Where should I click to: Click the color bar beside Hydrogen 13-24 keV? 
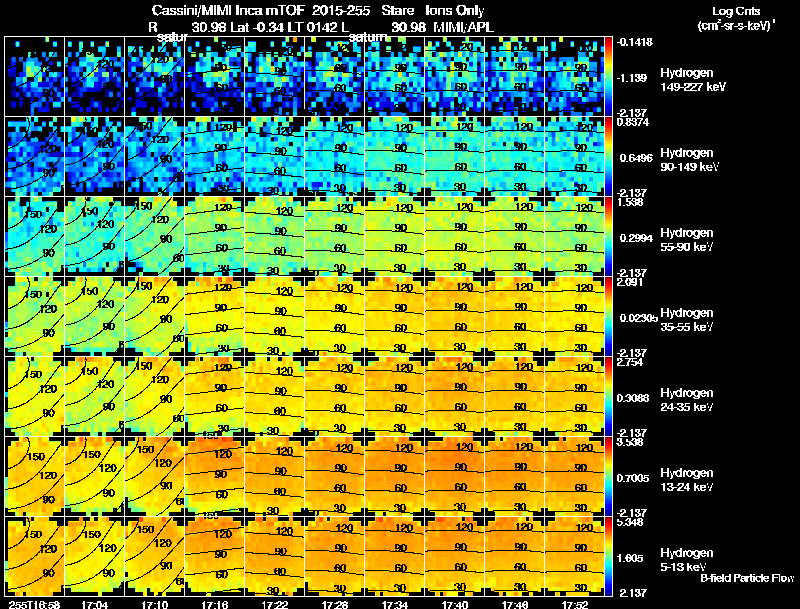(x=608, y=476)
